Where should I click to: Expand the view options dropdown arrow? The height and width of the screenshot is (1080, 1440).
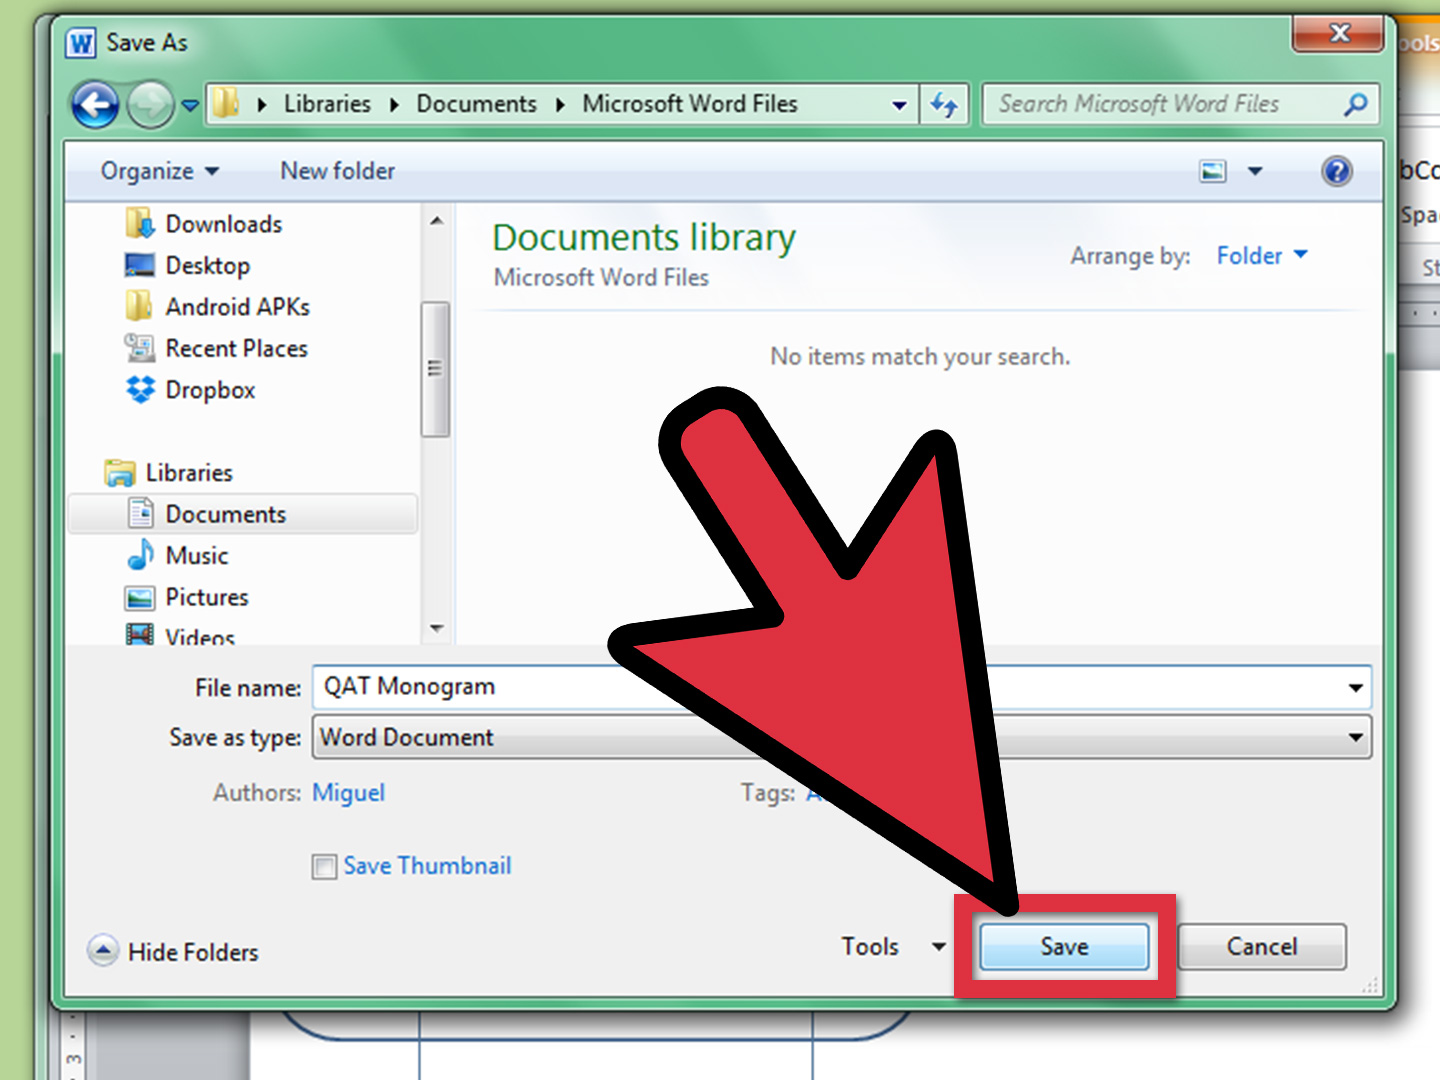pos(1255,171)
